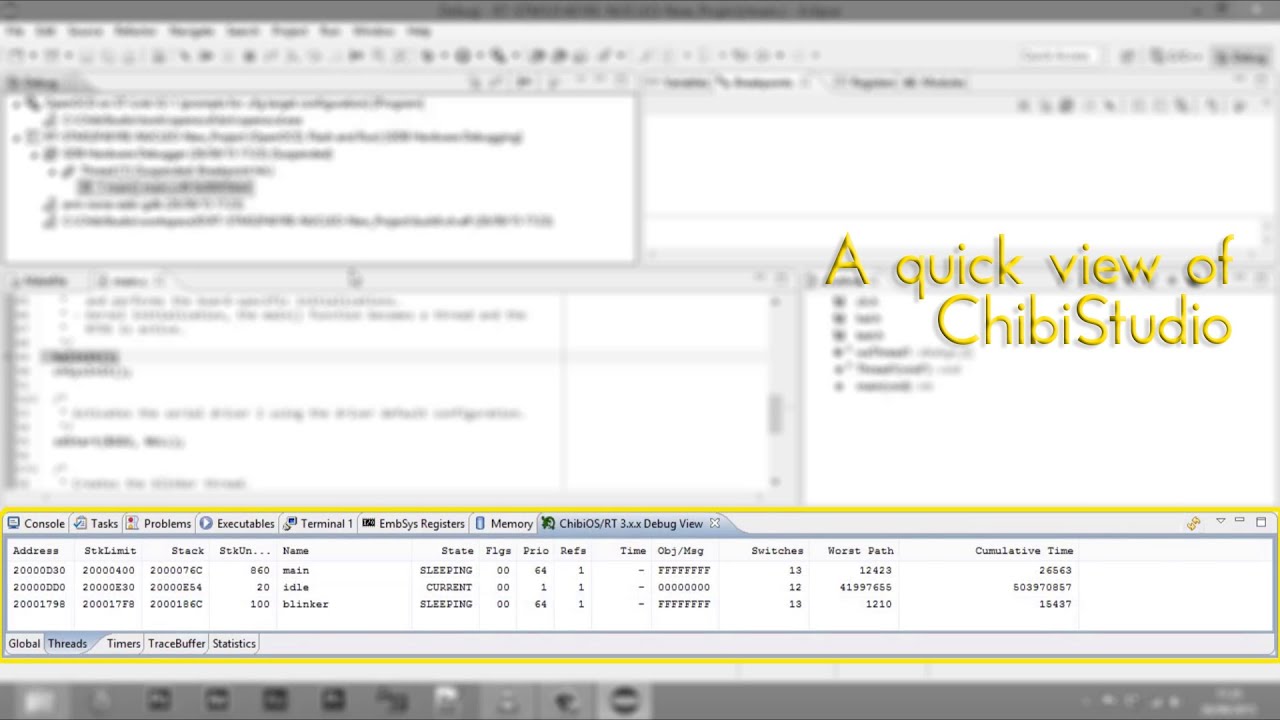Open the Tasks tab
This screenshot has width=1280, height=720.
tap(95, 523)
